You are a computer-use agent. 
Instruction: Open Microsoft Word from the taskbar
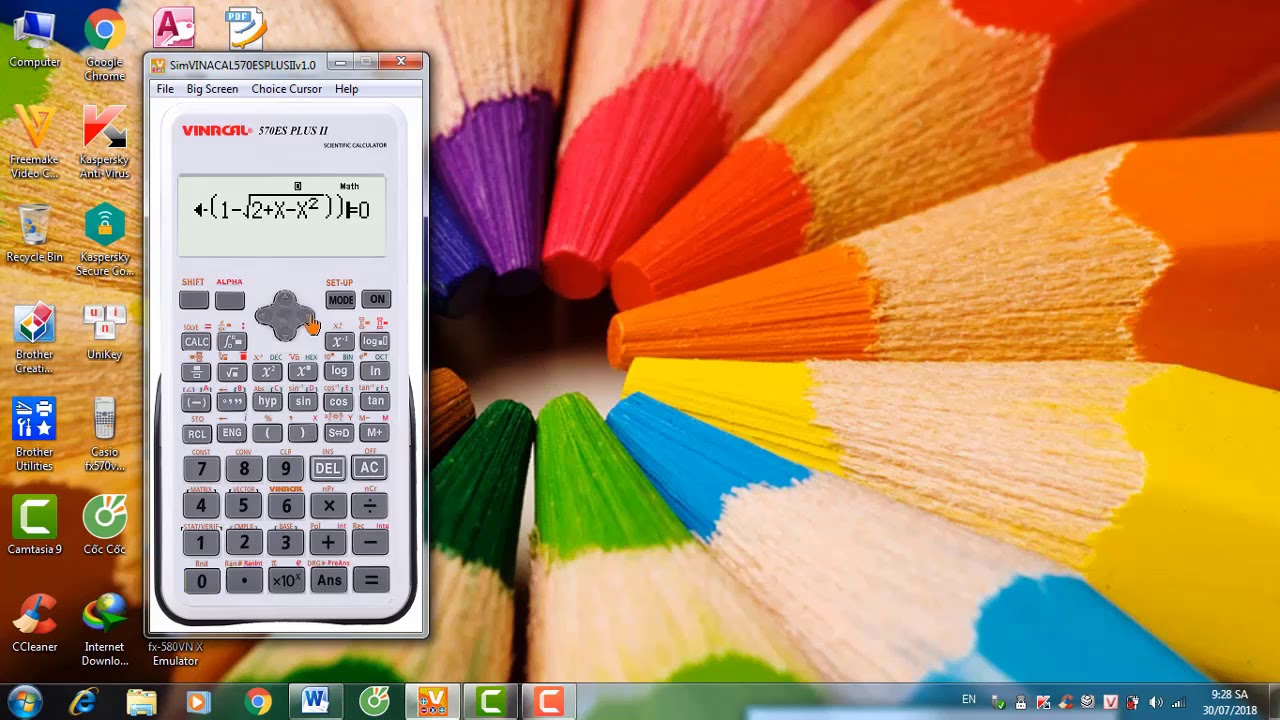(x=316, y=702)
